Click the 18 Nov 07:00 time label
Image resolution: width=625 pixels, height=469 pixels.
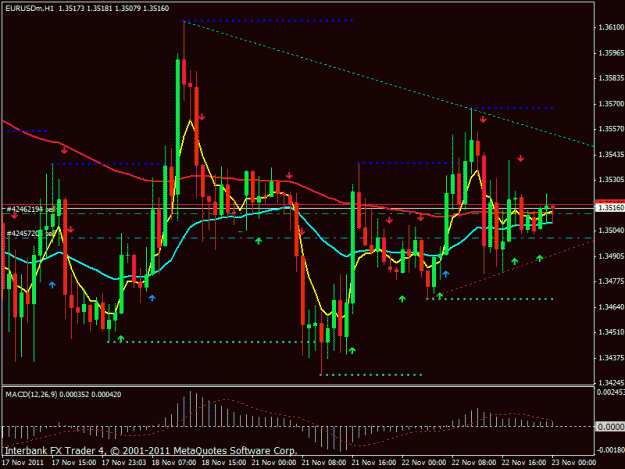174,463
